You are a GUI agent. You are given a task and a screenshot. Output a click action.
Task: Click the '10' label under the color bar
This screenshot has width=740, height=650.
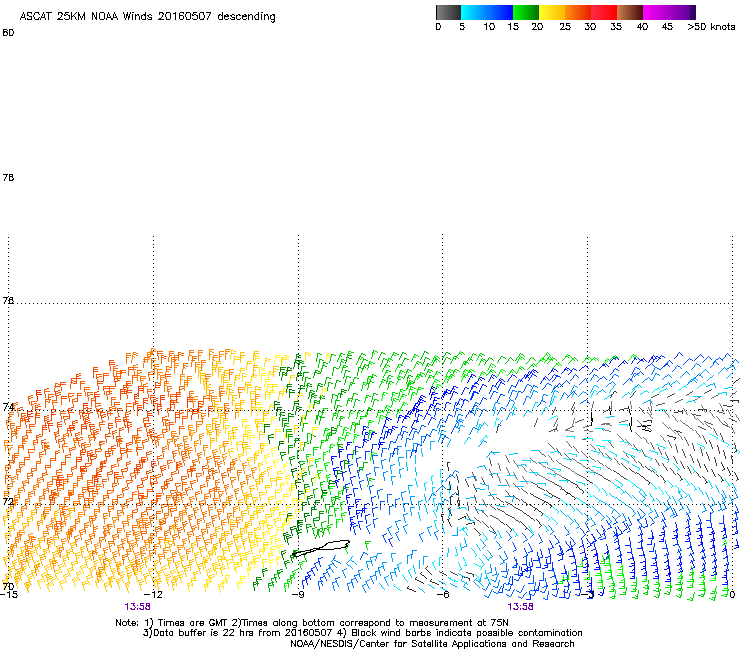coord(489,27)
